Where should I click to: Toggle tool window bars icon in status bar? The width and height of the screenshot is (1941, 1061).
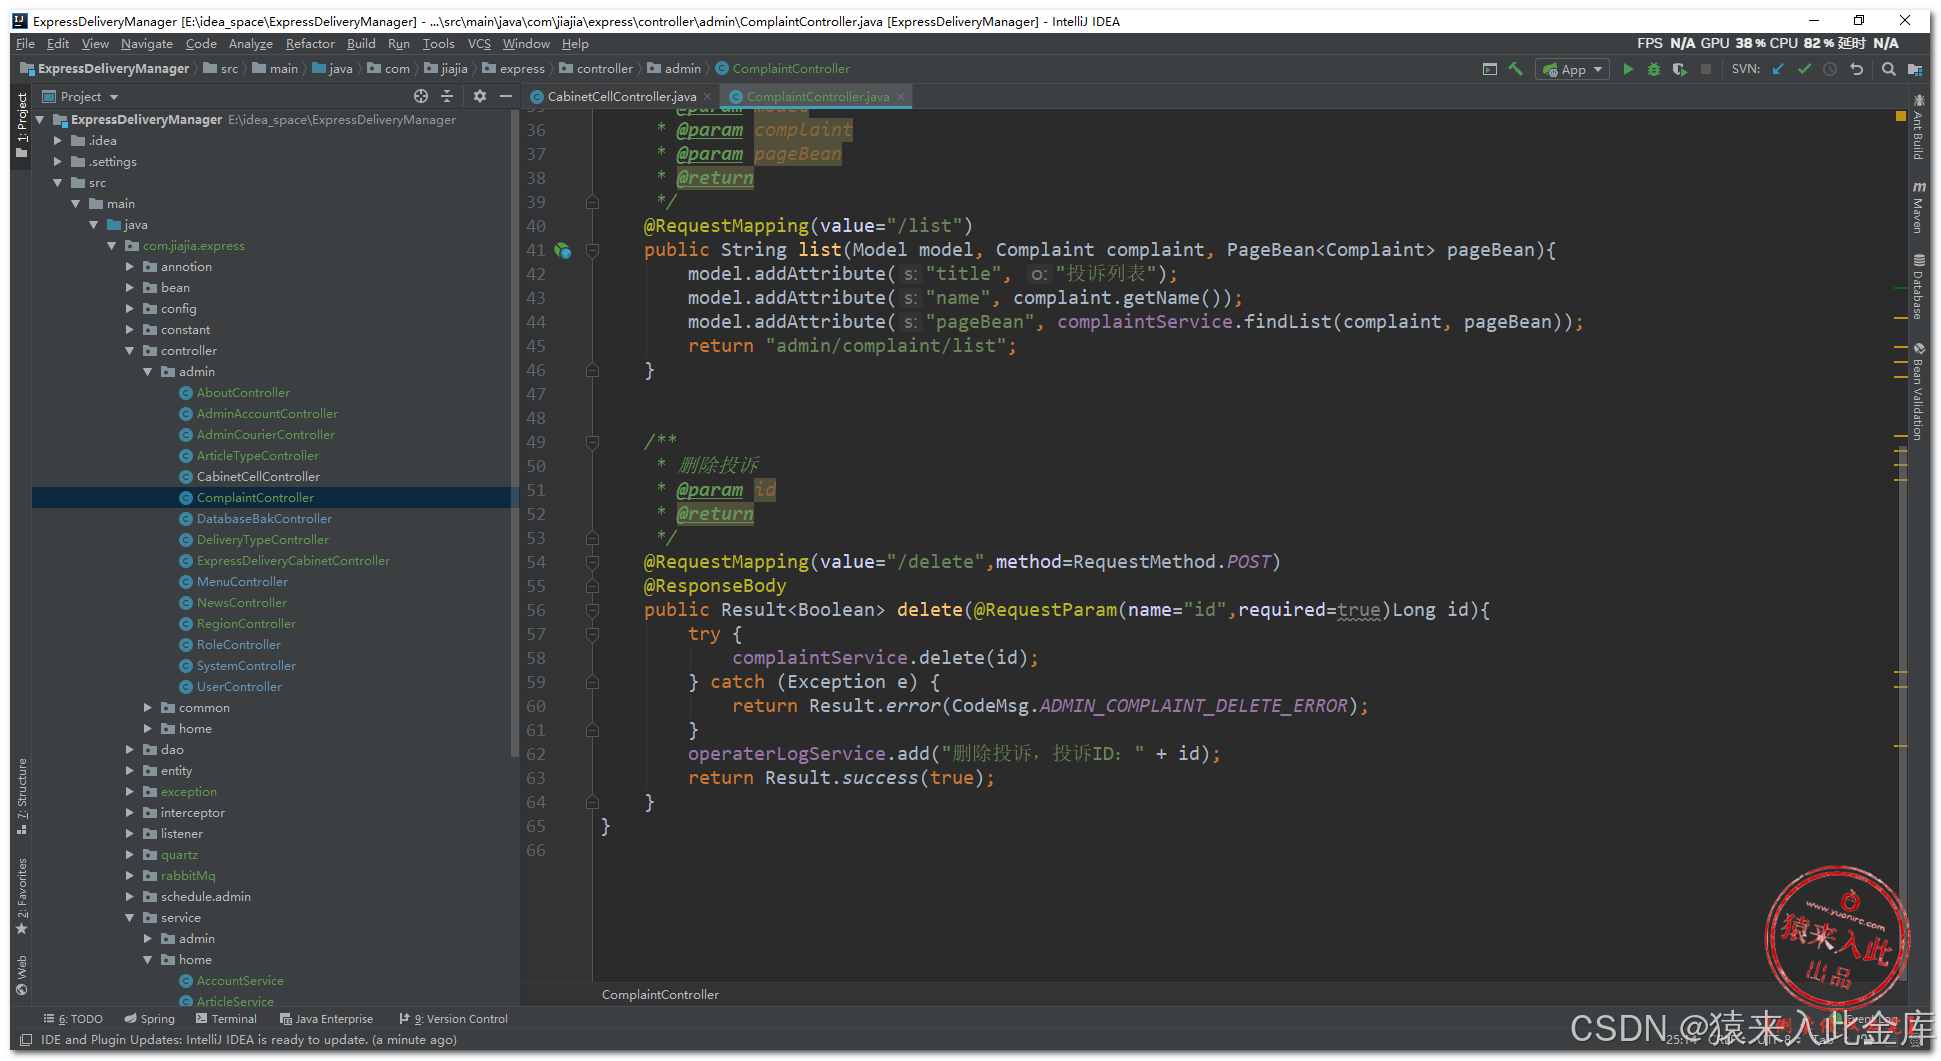[27, 1040]
